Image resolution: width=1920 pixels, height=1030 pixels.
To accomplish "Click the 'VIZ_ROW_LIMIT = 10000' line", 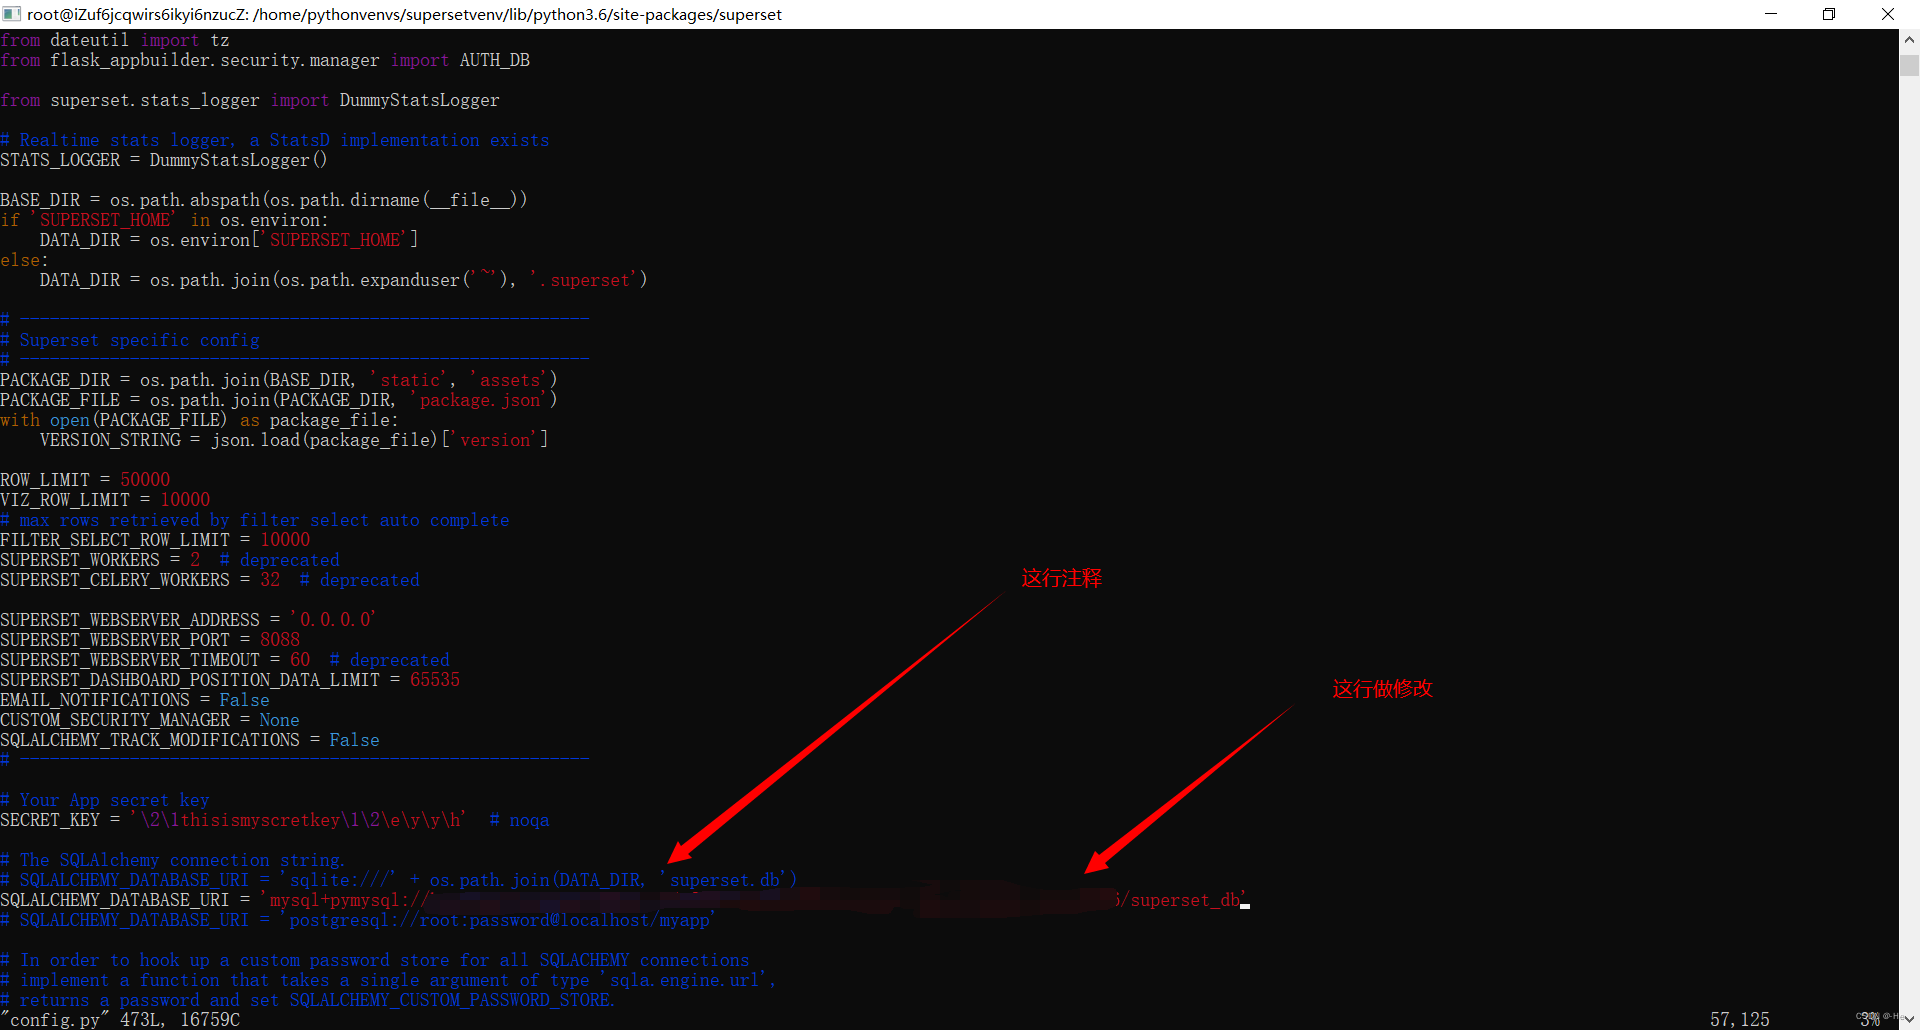I will click(x=105, y=500).
